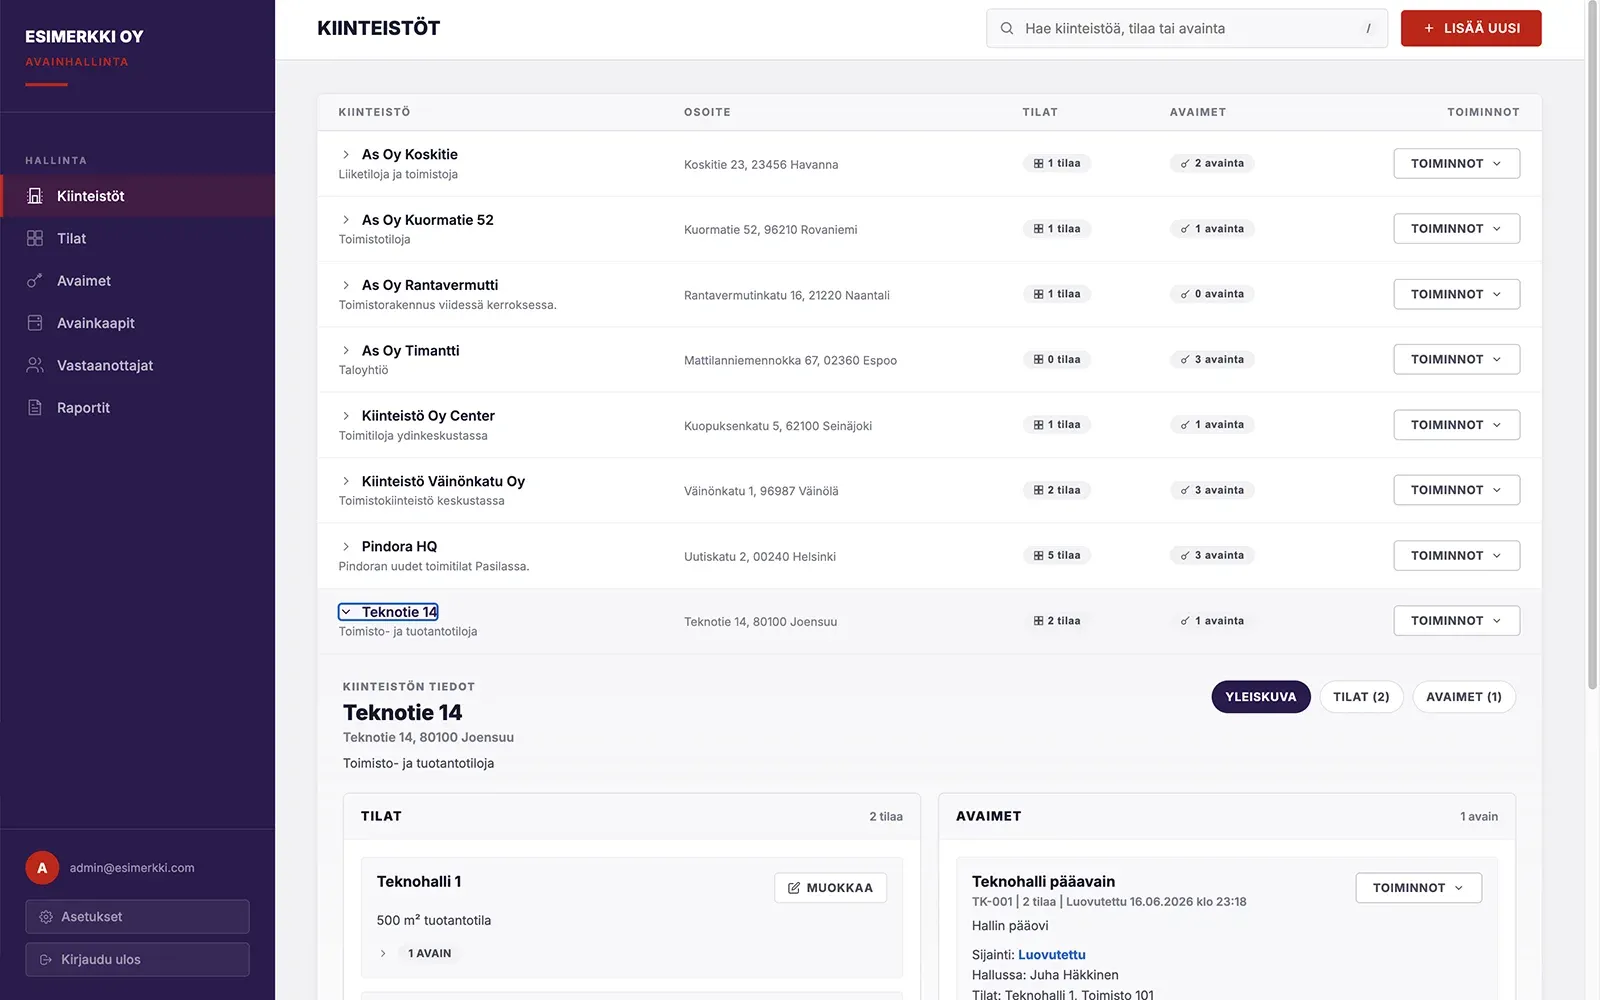Click the logout icon in Kirjaudu ulos
The height and width of the screenshot is (1000, 1600).
46,960
